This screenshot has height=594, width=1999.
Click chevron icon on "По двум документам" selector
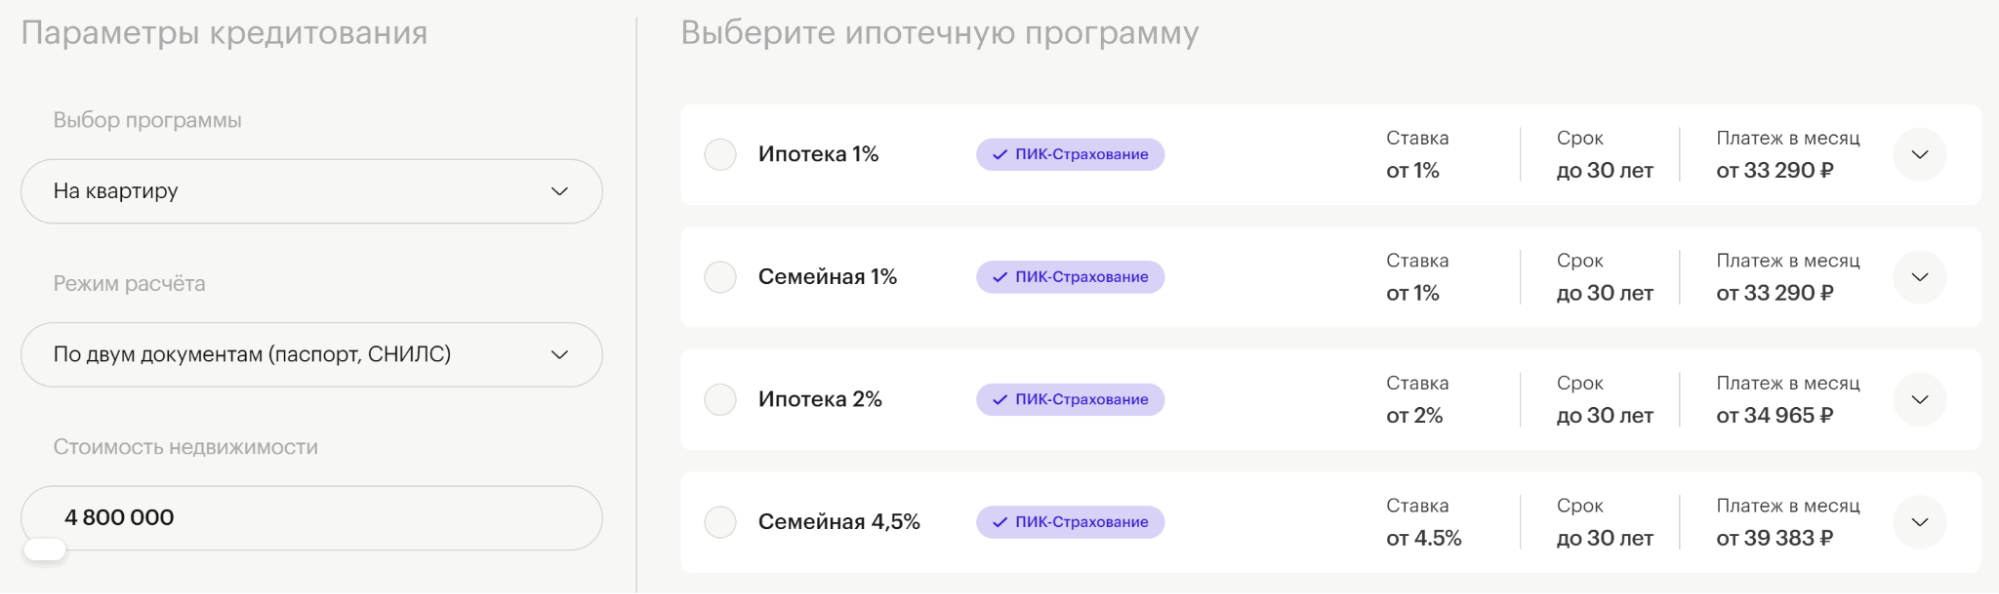point(561,354)
